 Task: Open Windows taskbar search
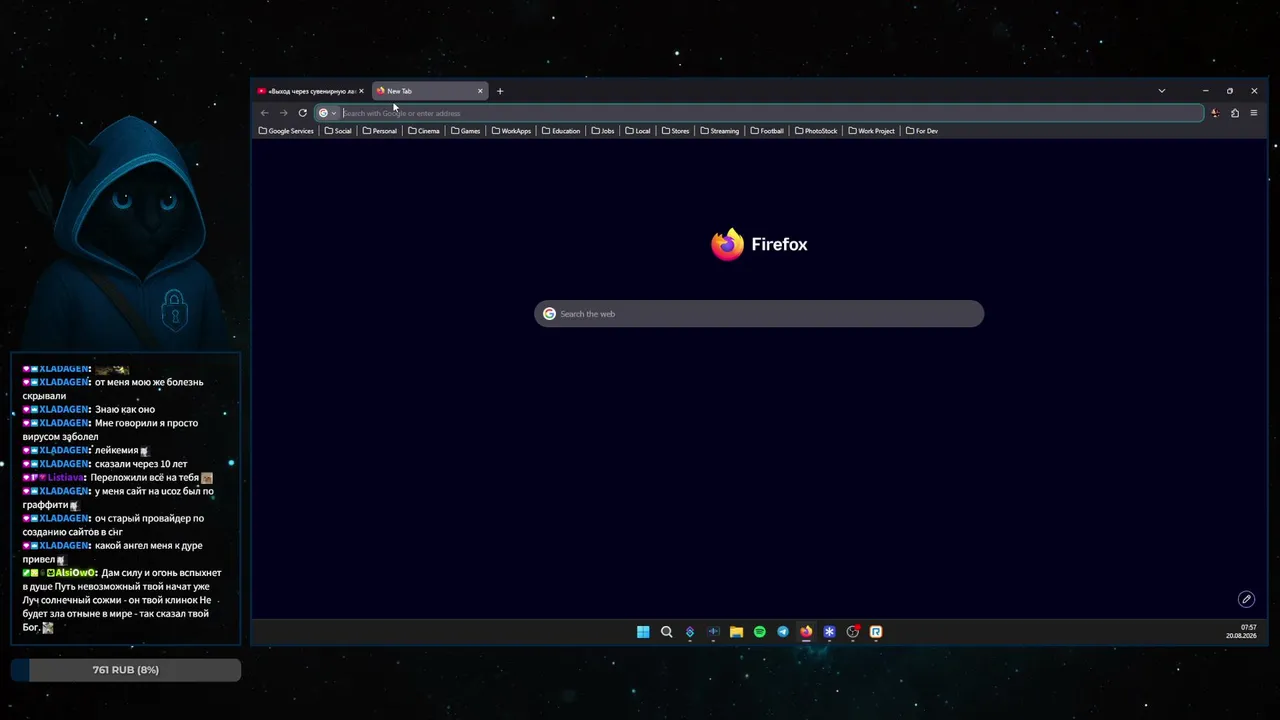tap(667, 632)
